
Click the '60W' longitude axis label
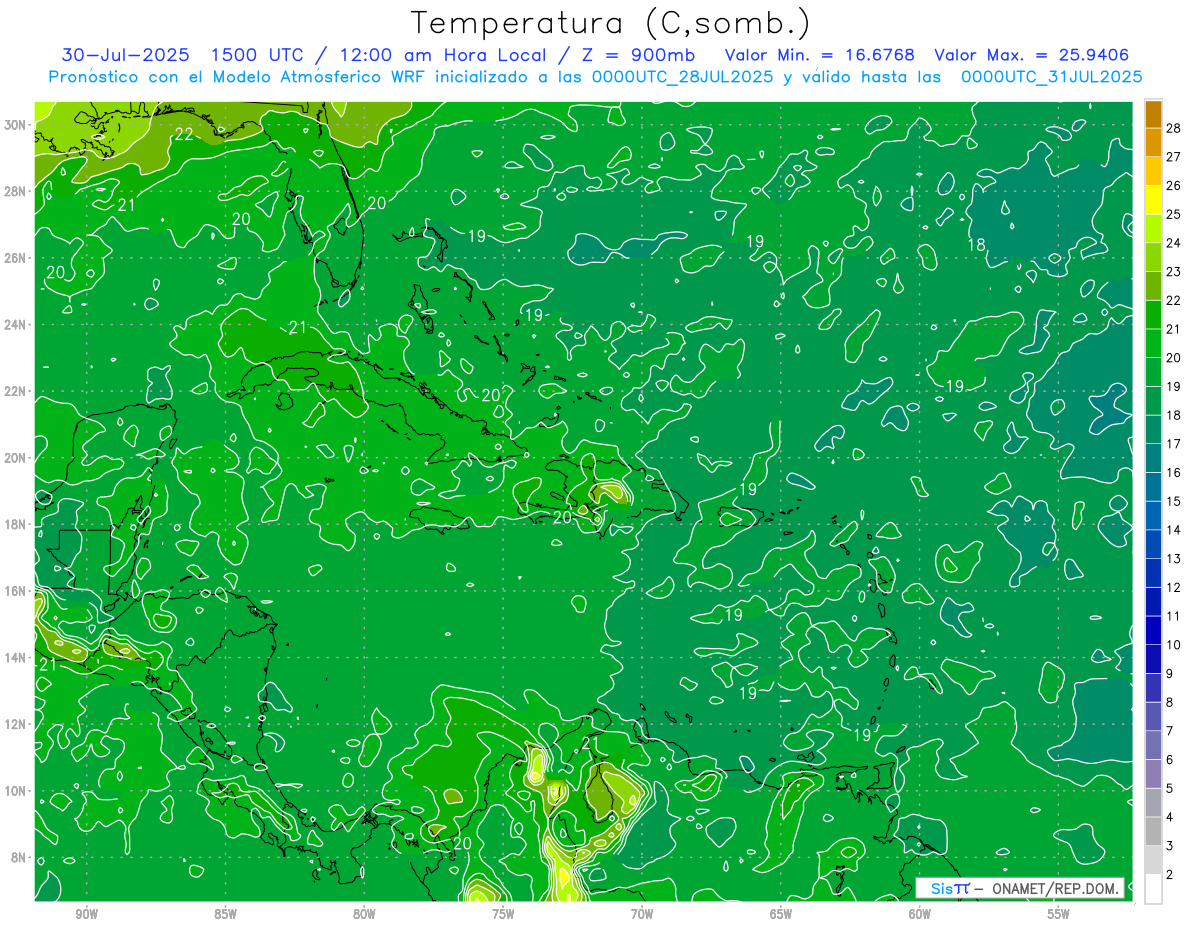point(920,914)
